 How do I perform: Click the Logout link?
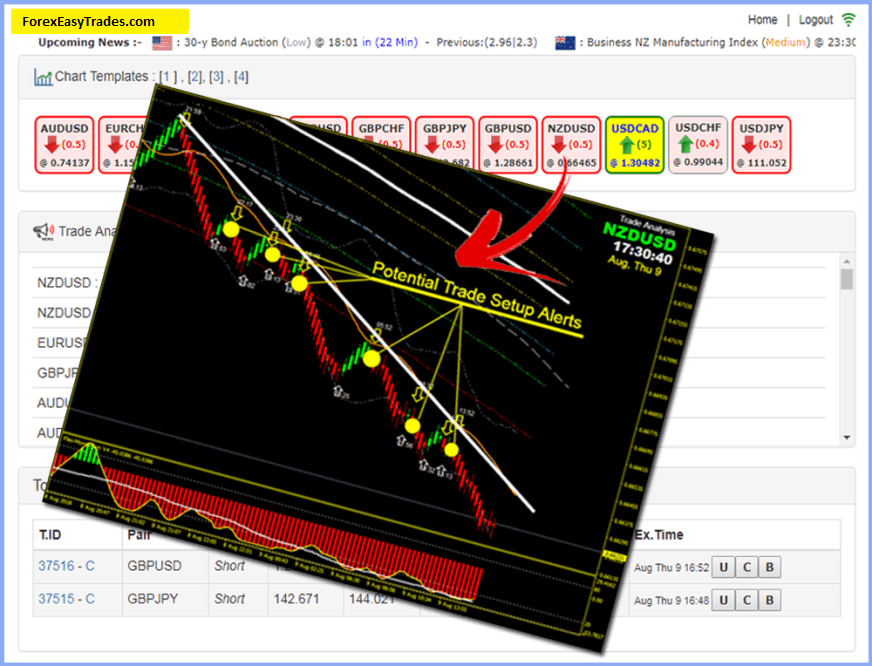pos(816,20)
